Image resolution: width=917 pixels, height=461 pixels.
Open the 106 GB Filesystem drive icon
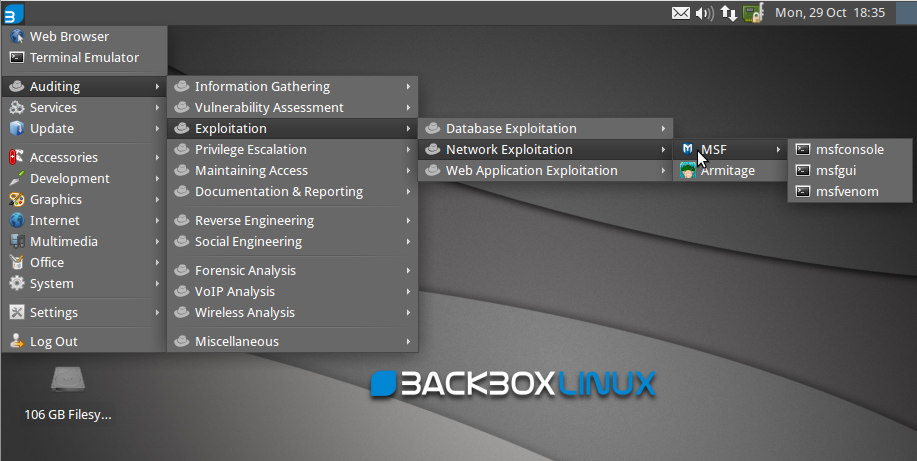(68, 380)
